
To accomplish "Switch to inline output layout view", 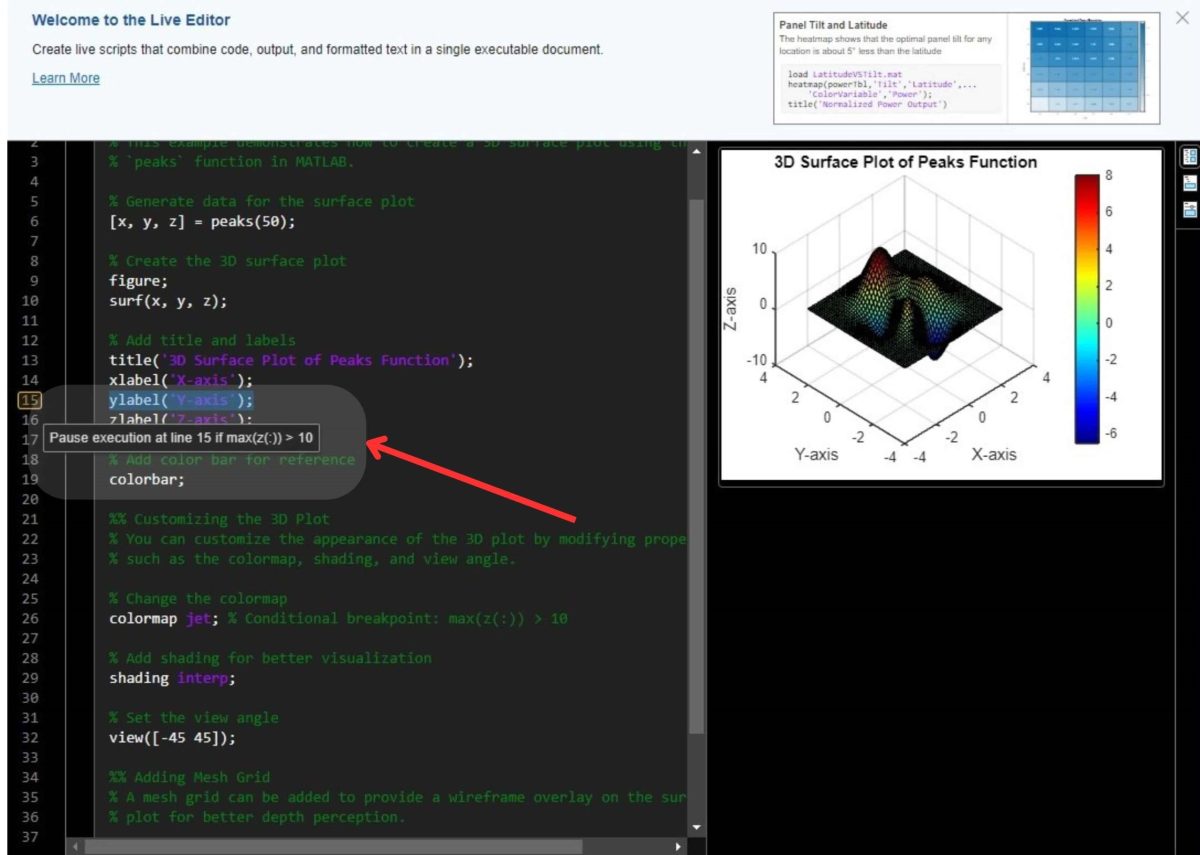I will [x=1189, y=183].
